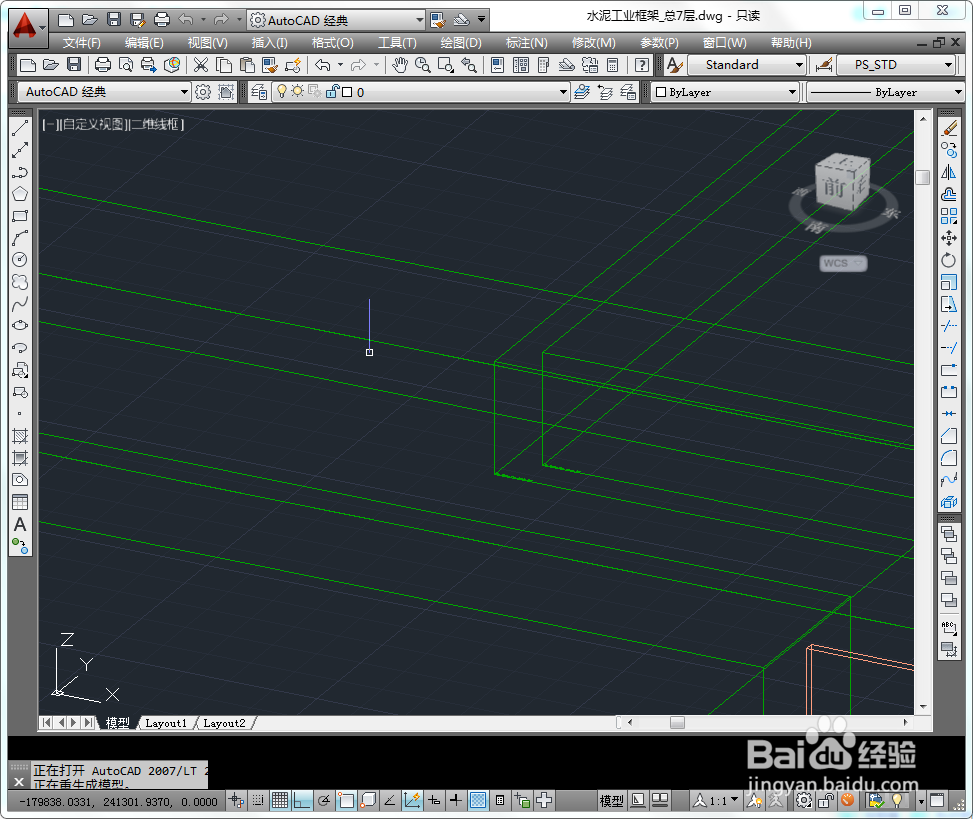Screen dimensions: 973x819
Task: Click the vertical scrollbar thumb
Action: tap(923, 177)
